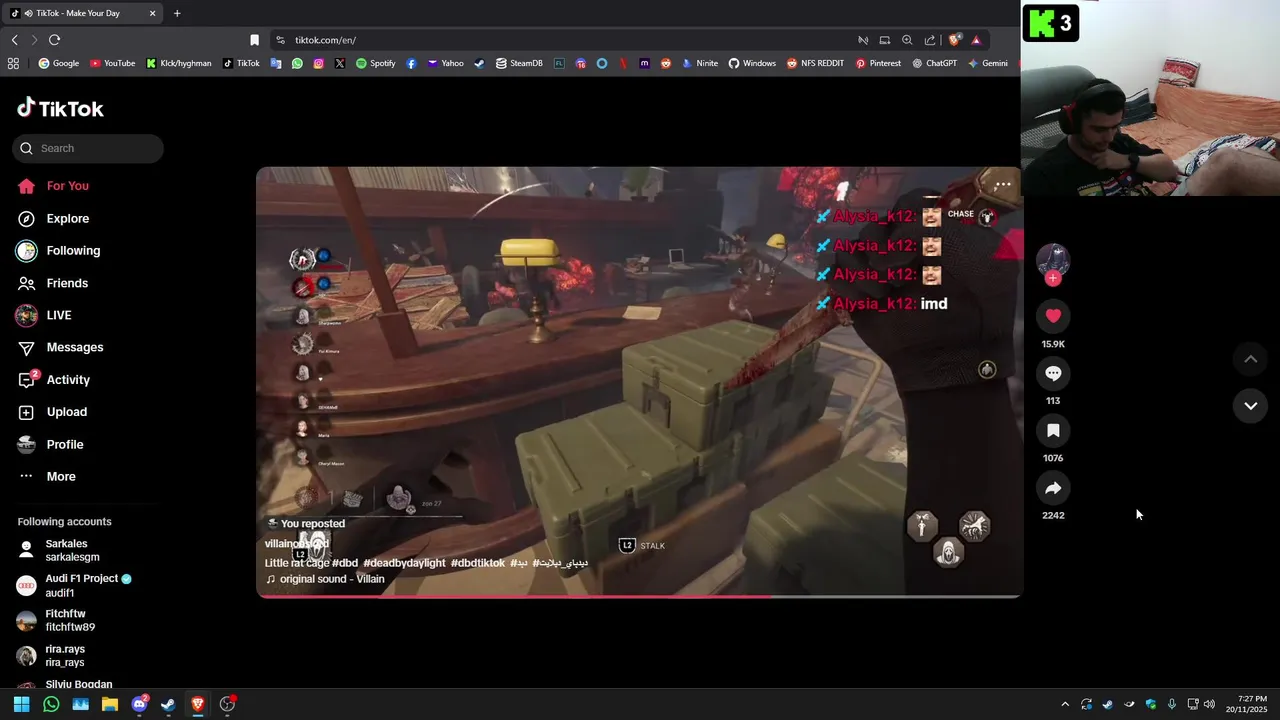Open the Kick/hyghman bookmark
This screenshot has height=720, width=1280.
[x=178, y=63]
